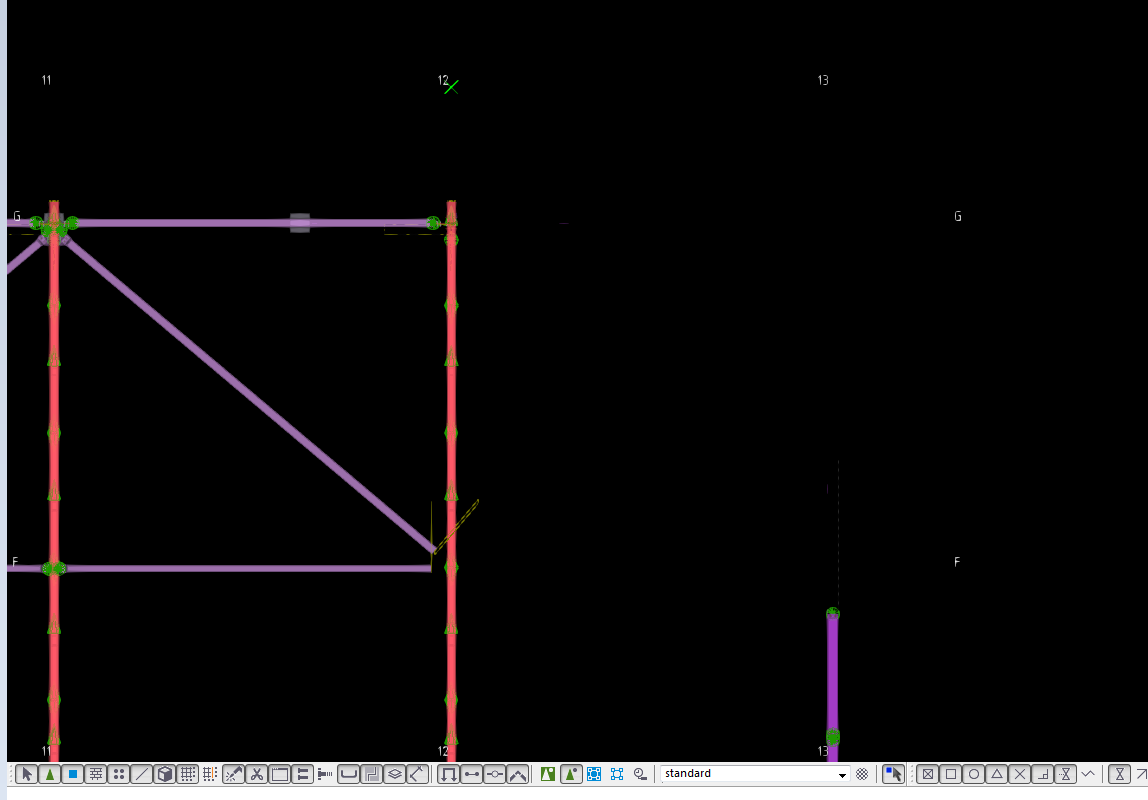Toggle the Select grids switch

188,774
